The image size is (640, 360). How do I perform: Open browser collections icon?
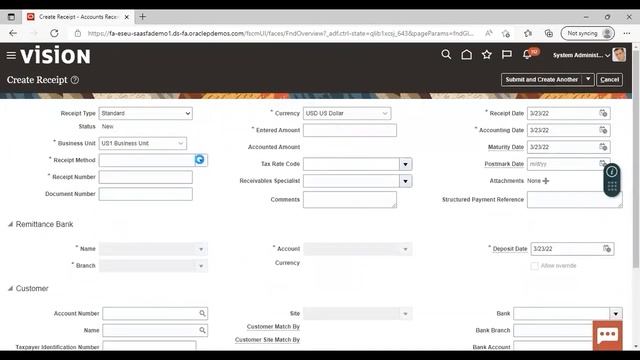tap(549, 33)
